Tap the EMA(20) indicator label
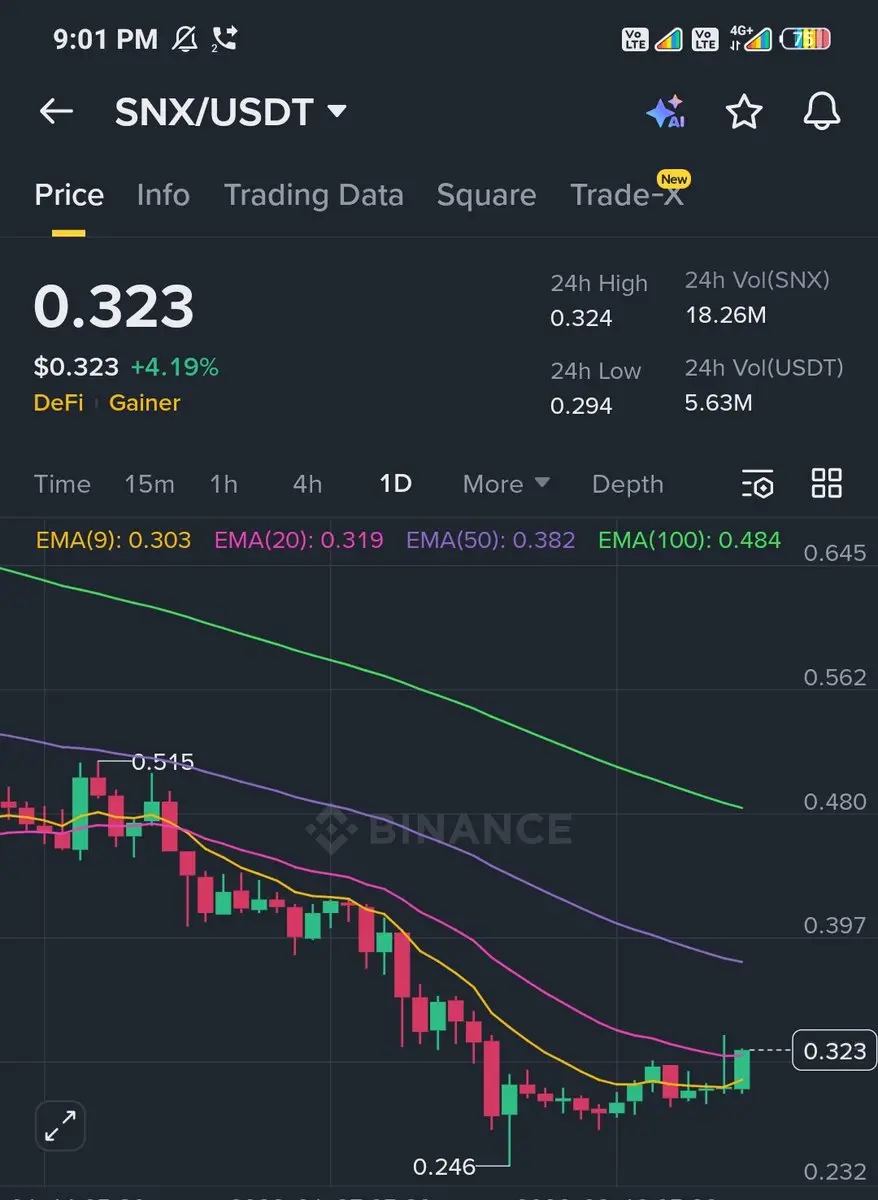The width and height of the screenshot is (878, 1200). pos(299,541)
